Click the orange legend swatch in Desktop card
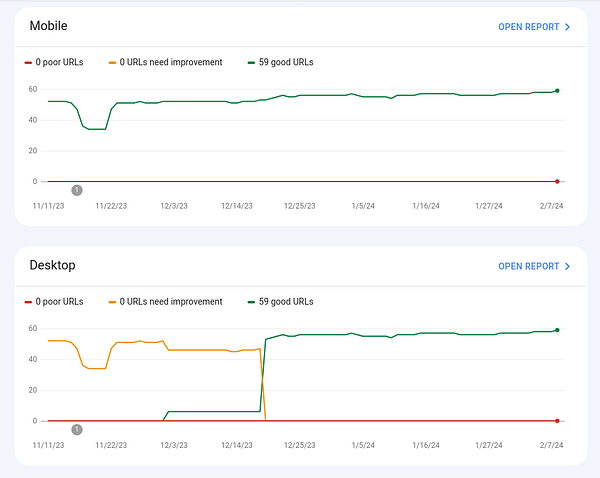This screenshot has height=478, width=600. point(111,301)
